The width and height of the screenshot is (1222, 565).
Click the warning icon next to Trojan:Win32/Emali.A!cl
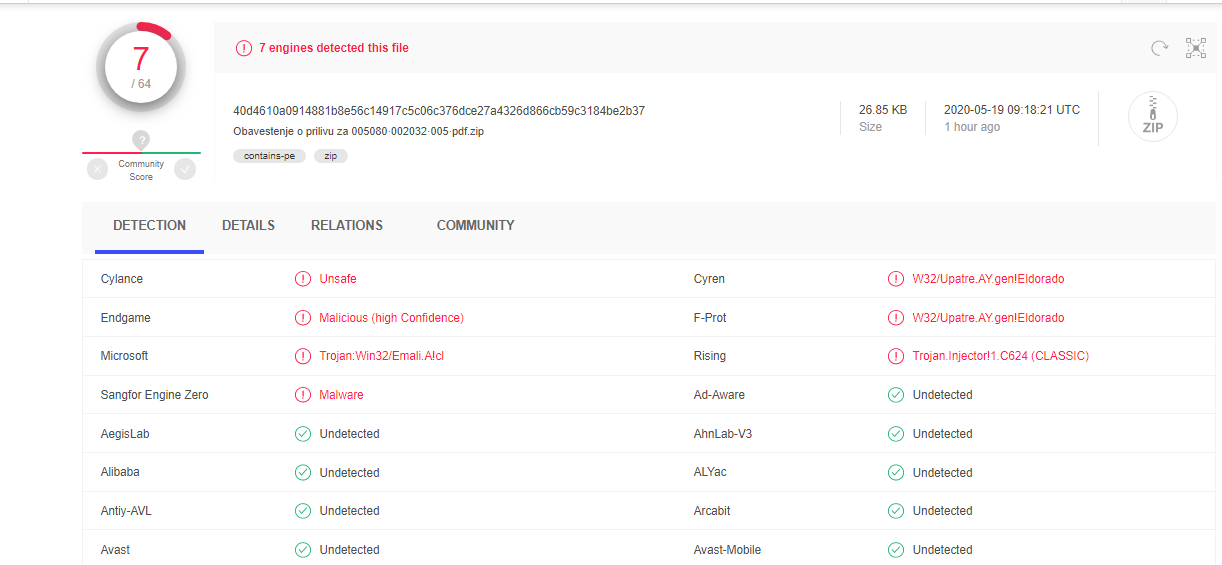pyautogui.click(x=303, y=356)
